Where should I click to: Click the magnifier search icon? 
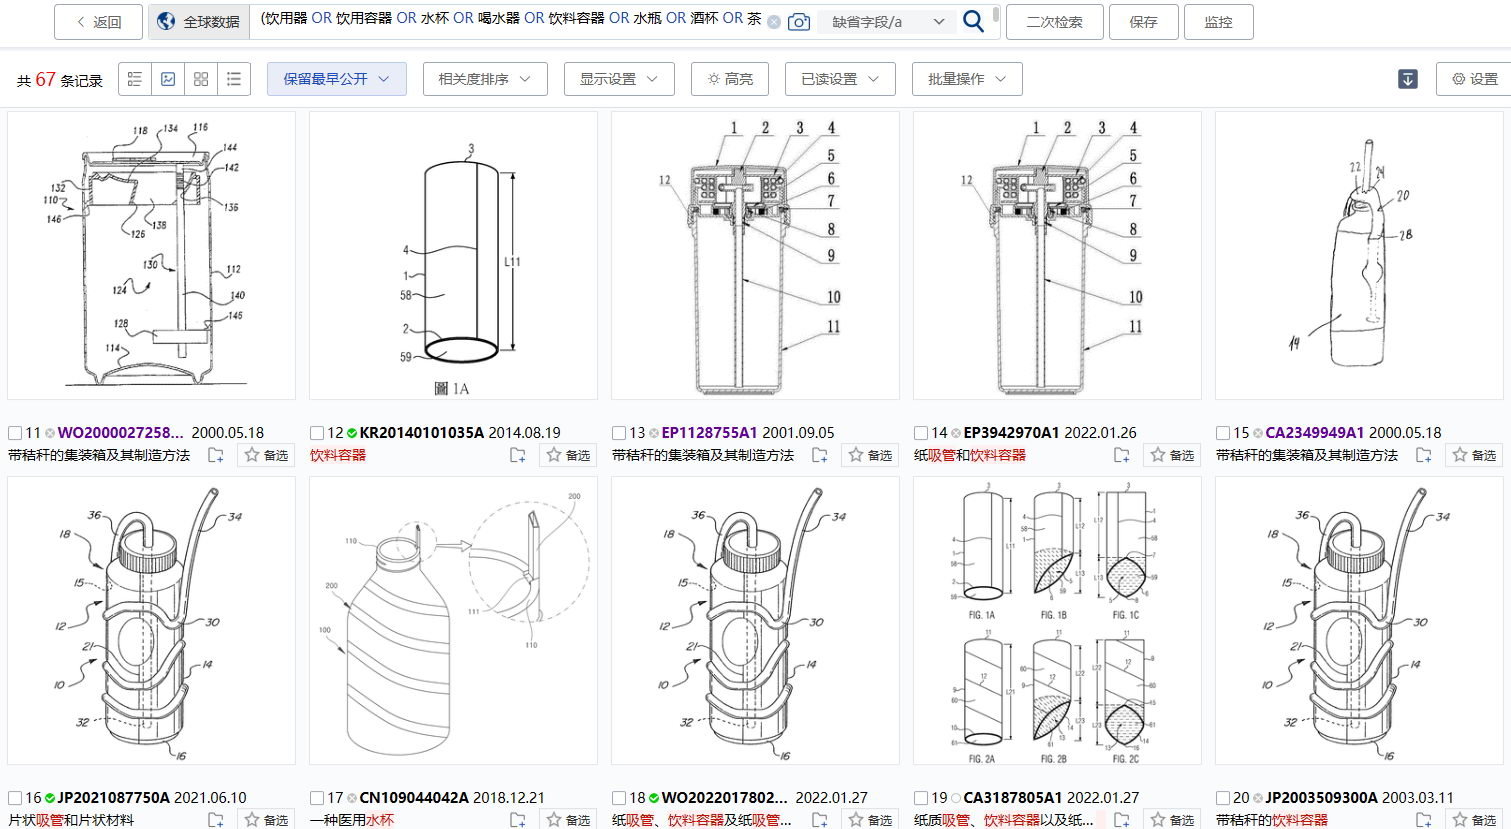973,21
